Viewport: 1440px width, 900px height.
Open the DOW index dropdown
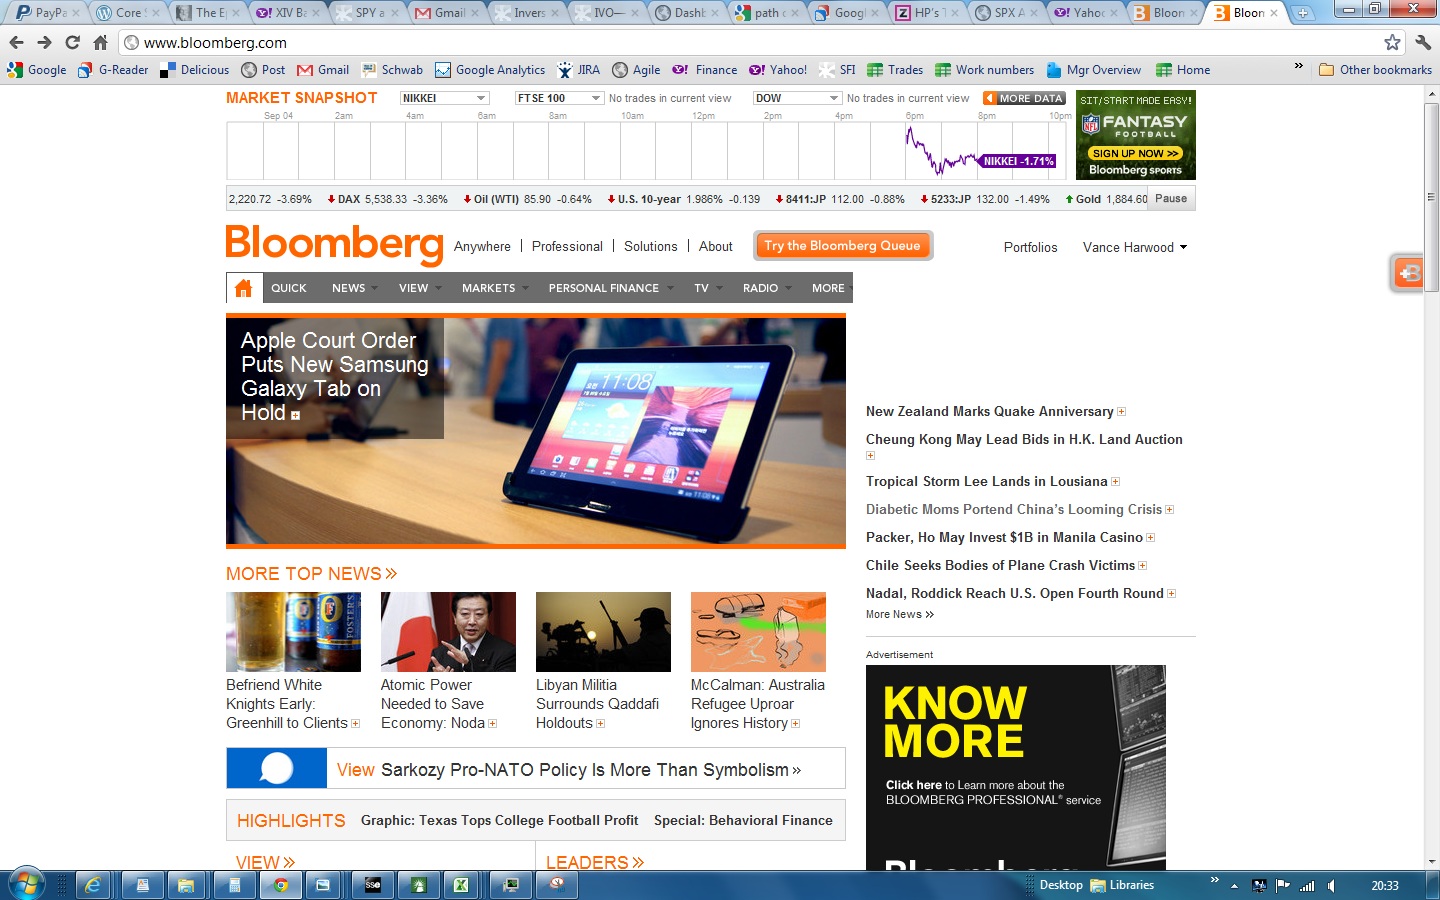[x=797, y=98]
